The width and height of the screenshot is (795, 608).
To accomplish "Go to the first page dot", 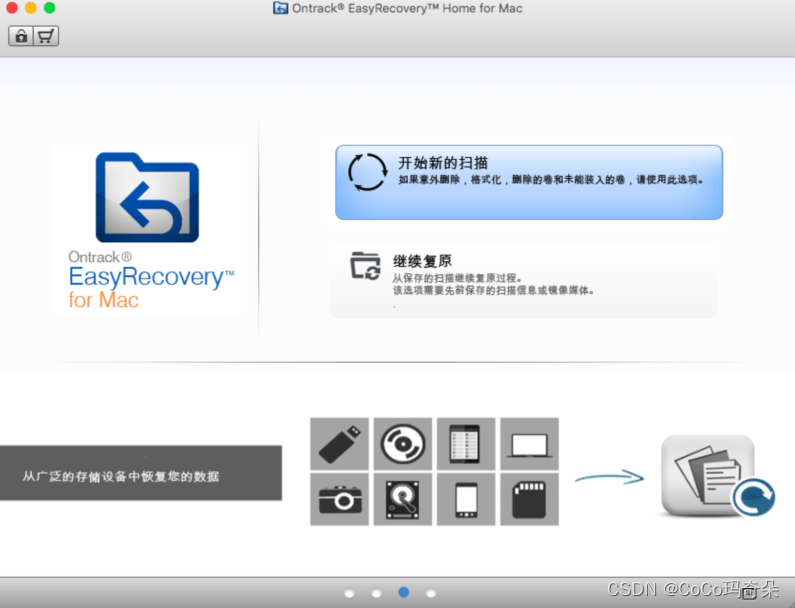I will tap(349, 593).
